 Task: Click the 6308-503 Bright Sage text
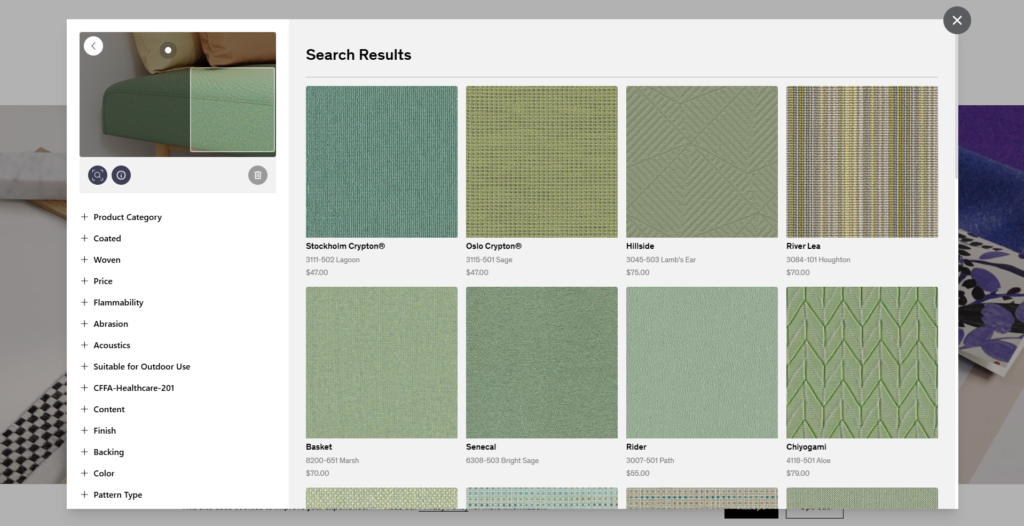[x=502, y=461]
